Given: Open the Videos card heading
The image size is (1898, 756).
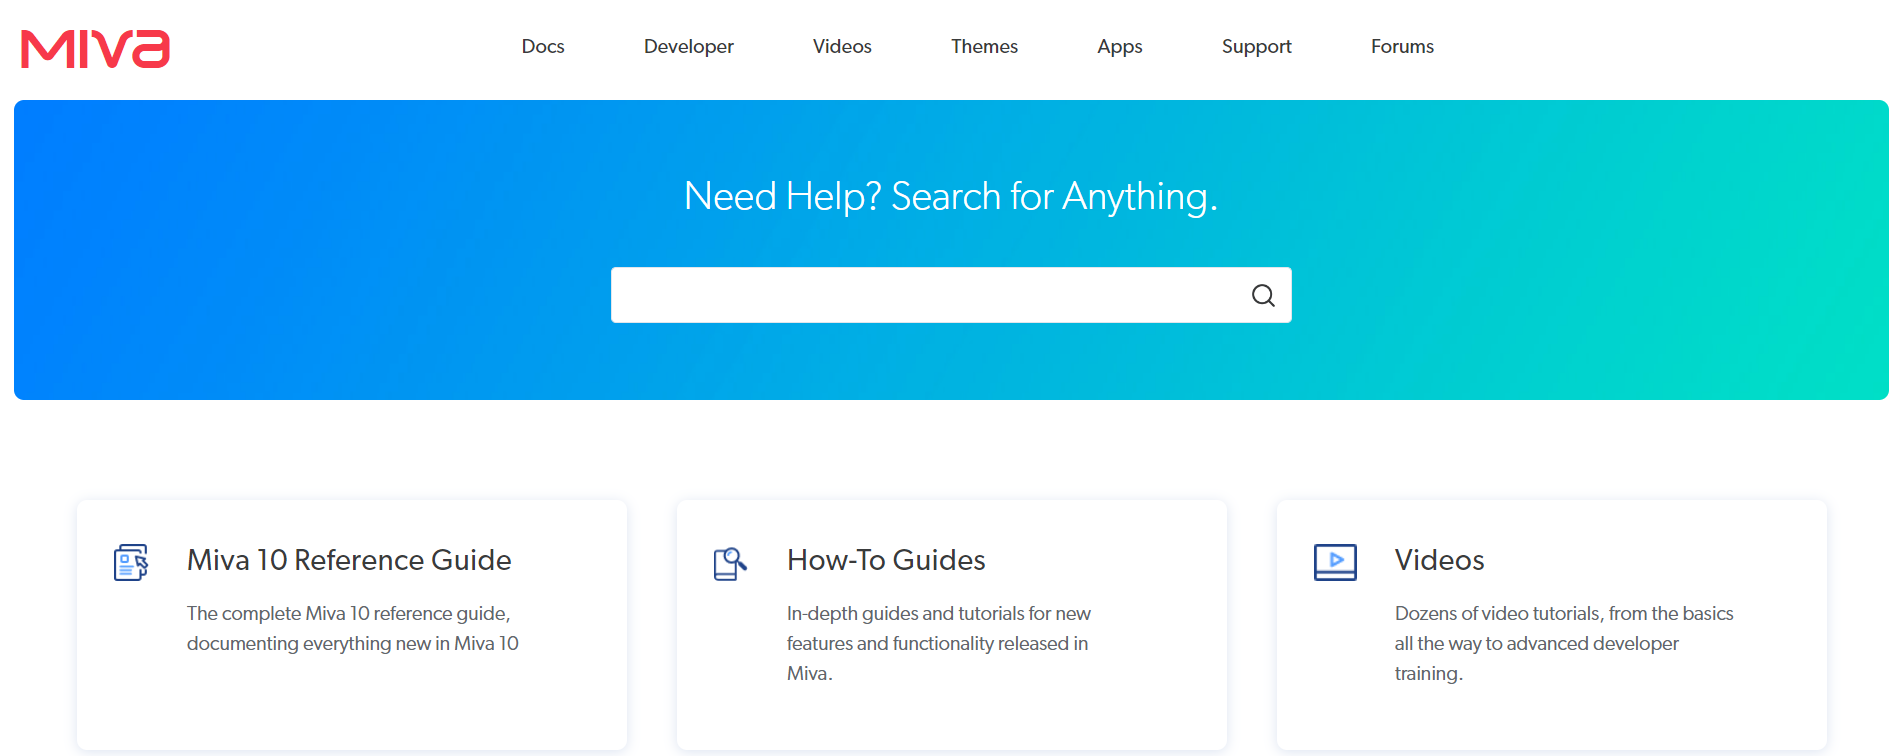Looking at the screenshot, I should (1439, 560).
